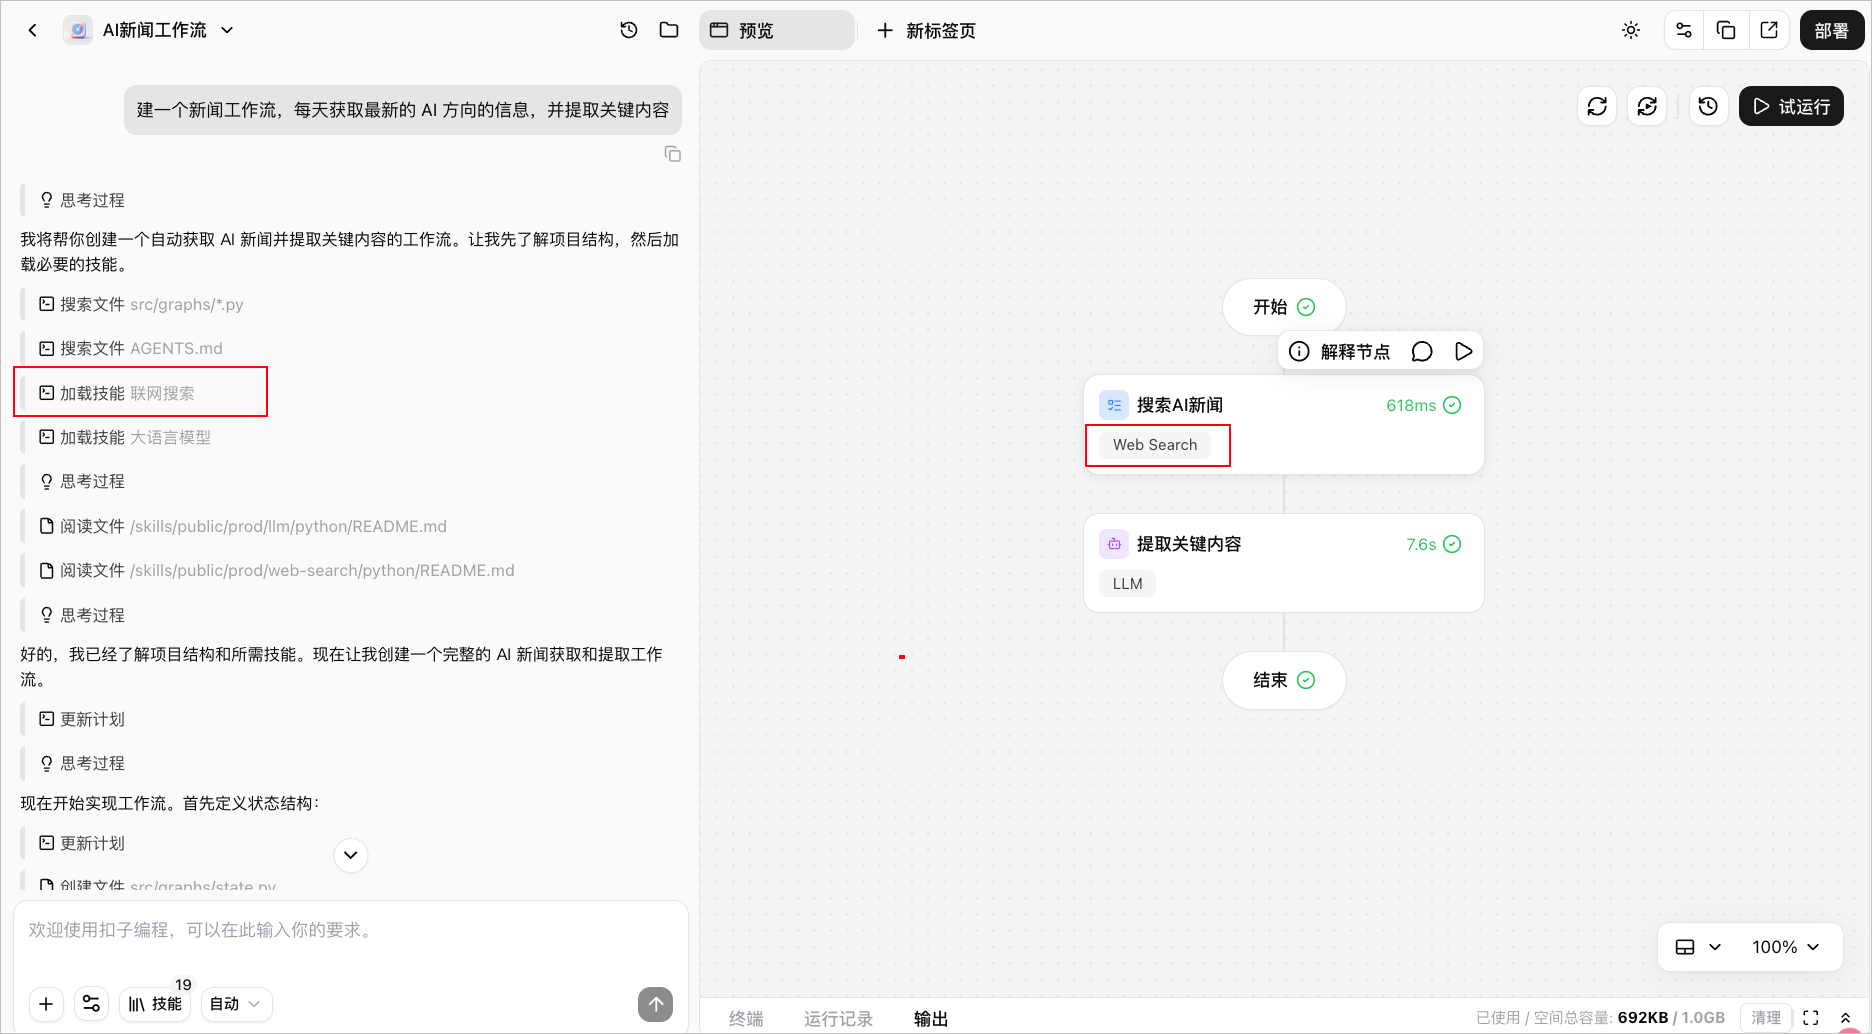Switch to the 输出 tab
Viewport: 1872px width, 1034px height.
click(931, 1018)
